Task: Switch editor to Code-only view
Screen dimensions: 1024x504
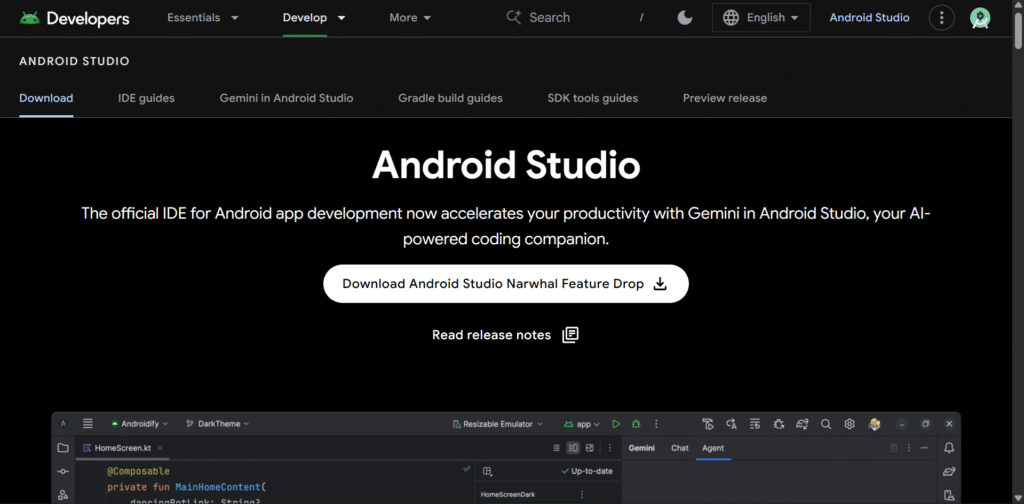Action: [556, 448]
